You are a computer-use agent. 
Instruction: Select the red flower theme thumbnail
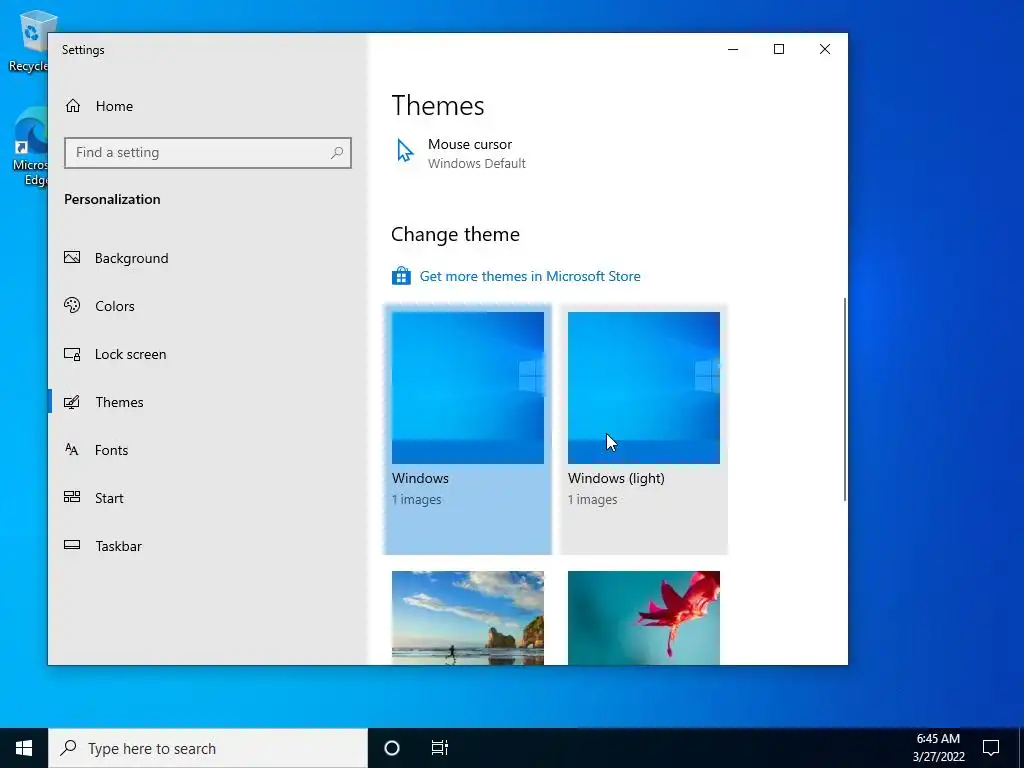click(x=644, y=618)
